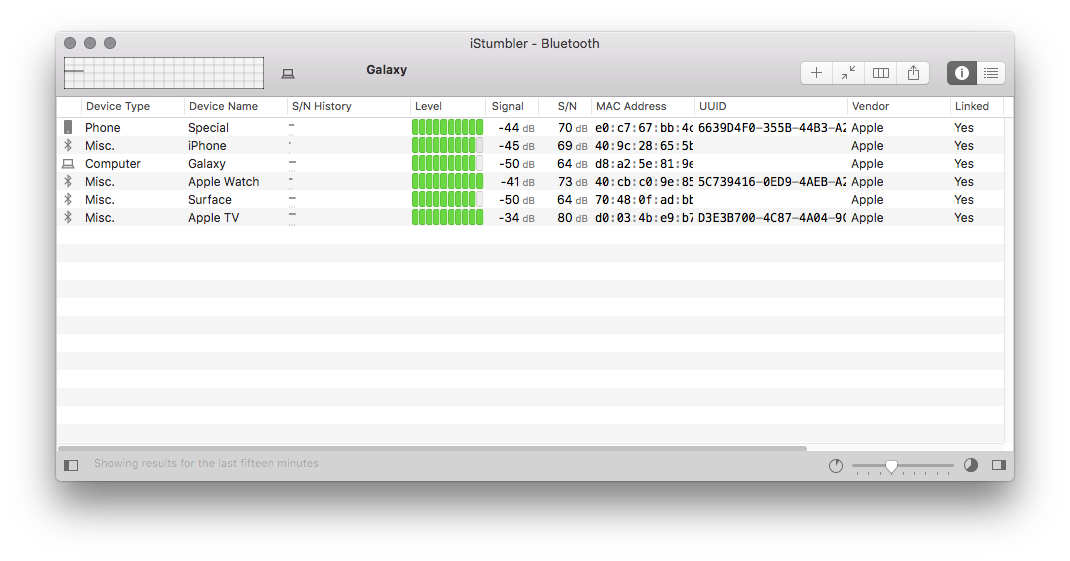Click the Phone device type cell
This screenshot has width=1070, height=561.
(102, 128)
